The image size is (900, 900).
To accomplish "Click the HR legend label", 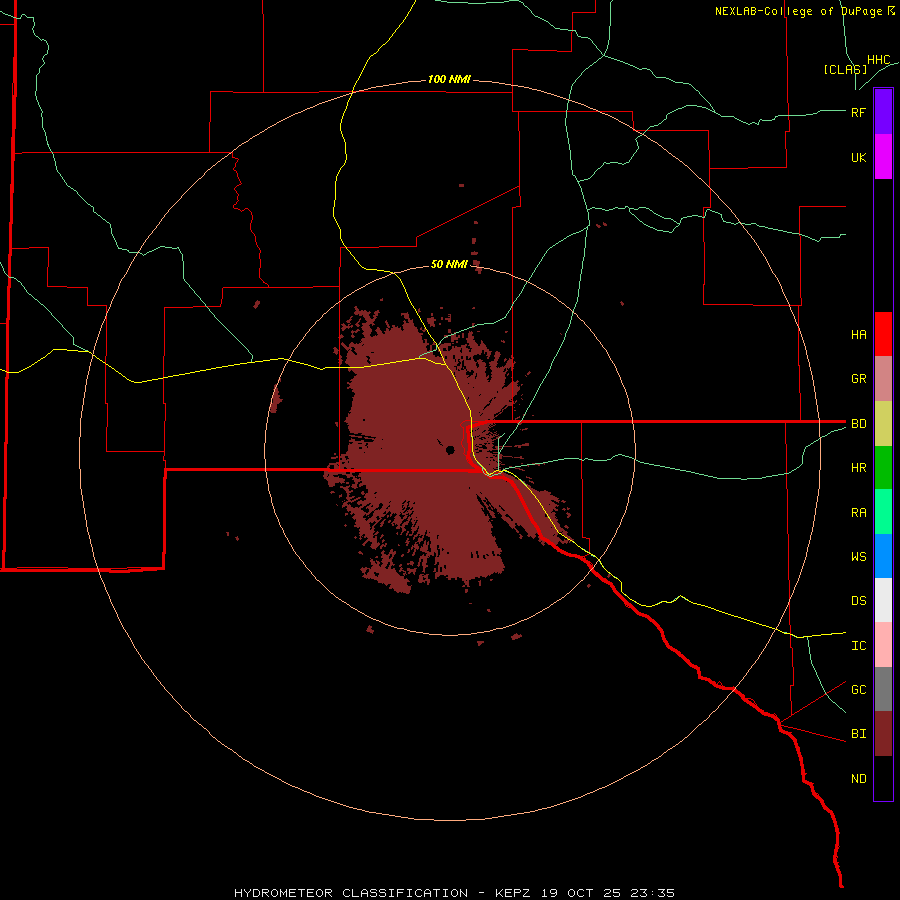I will coord(858,468).
